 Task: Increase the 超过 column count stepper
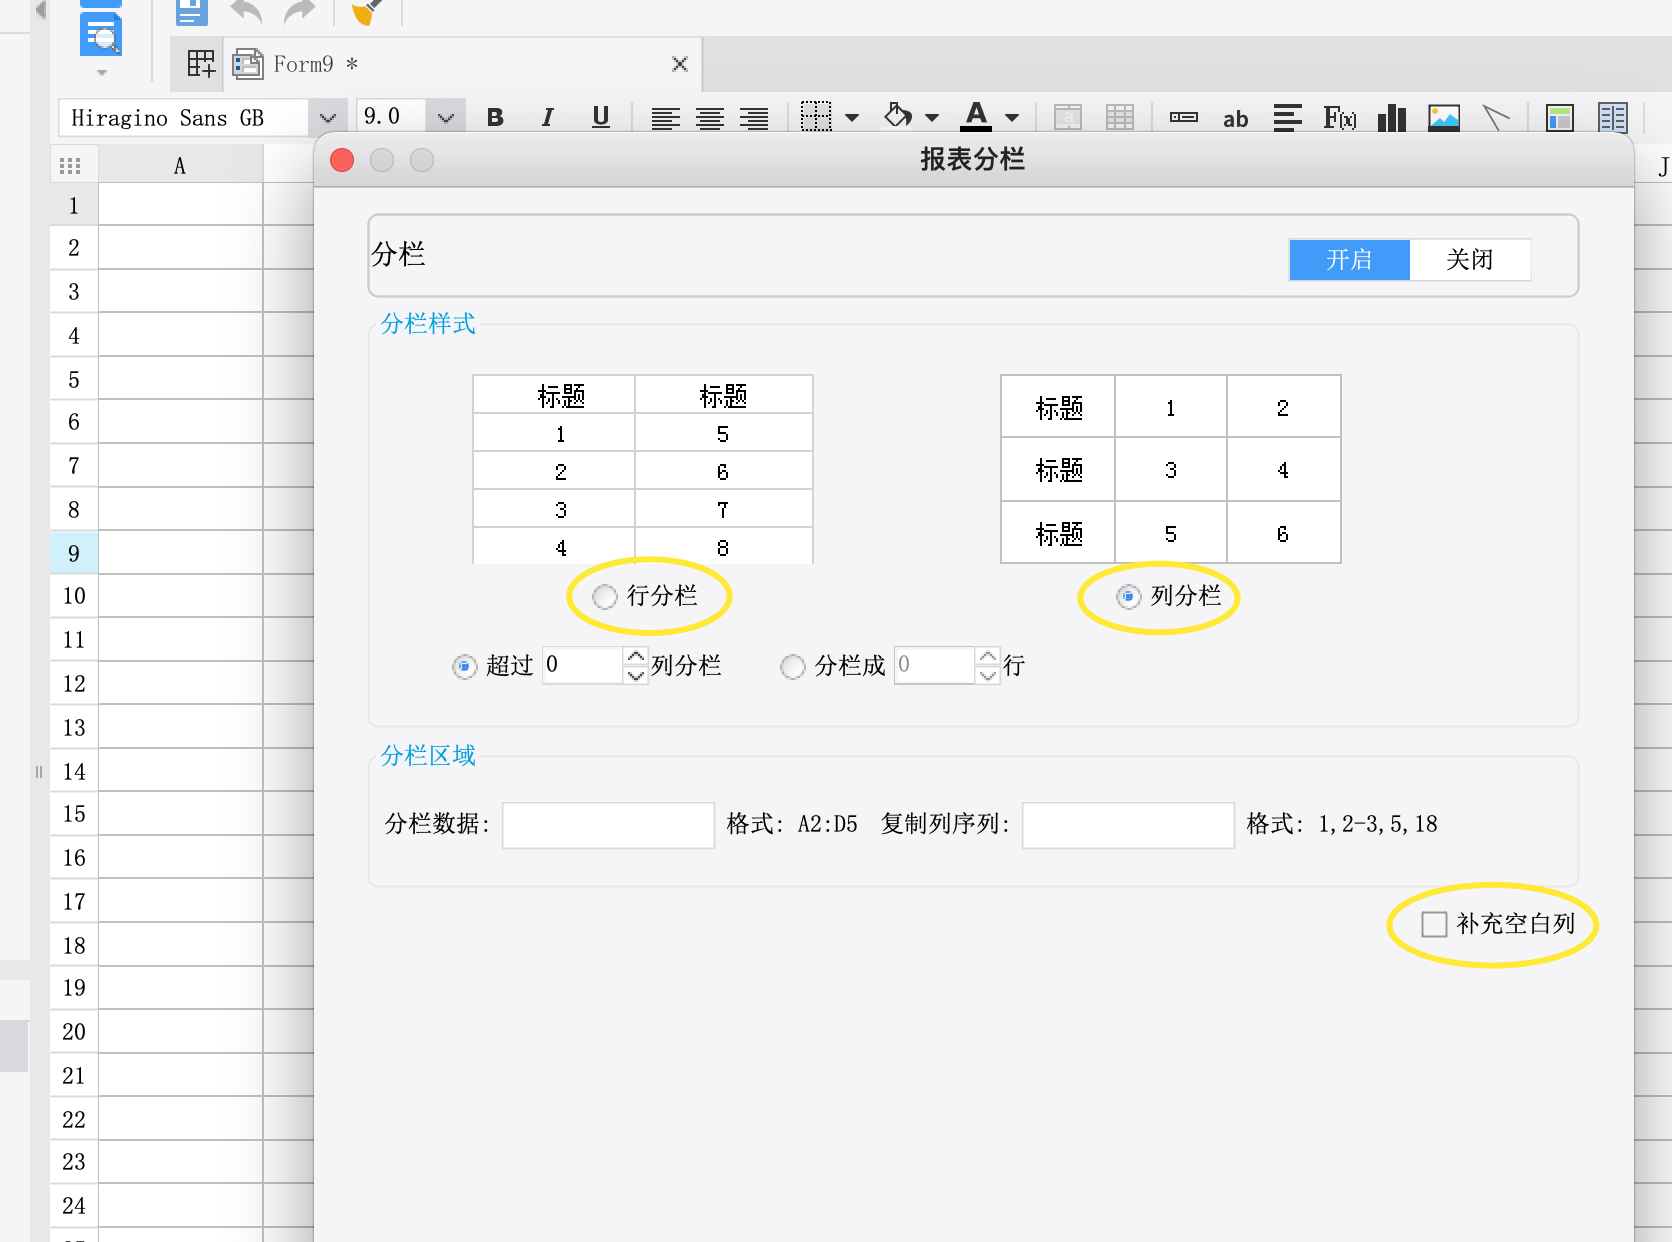point(636,656)
